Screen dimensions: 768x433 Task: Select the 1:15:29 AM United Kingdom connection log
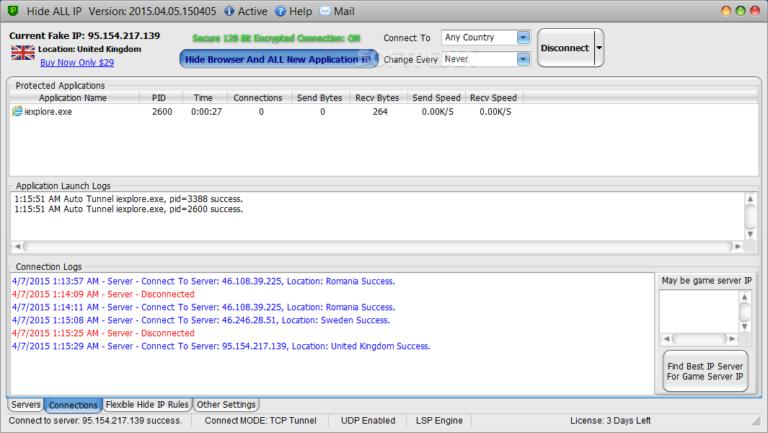[221, 346]
